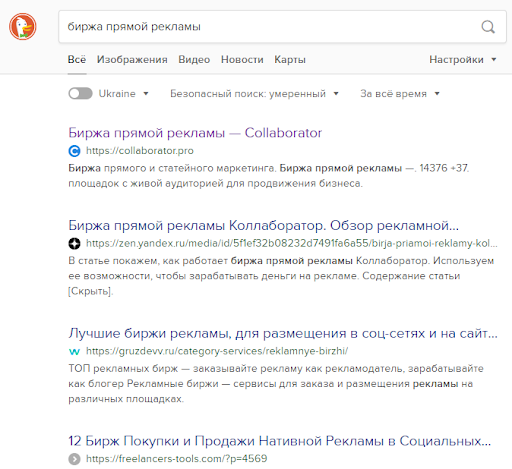Screen dimensions: 512x469
Task: Toggle the Ukraine region switch
Action: (x=80, y=94)
